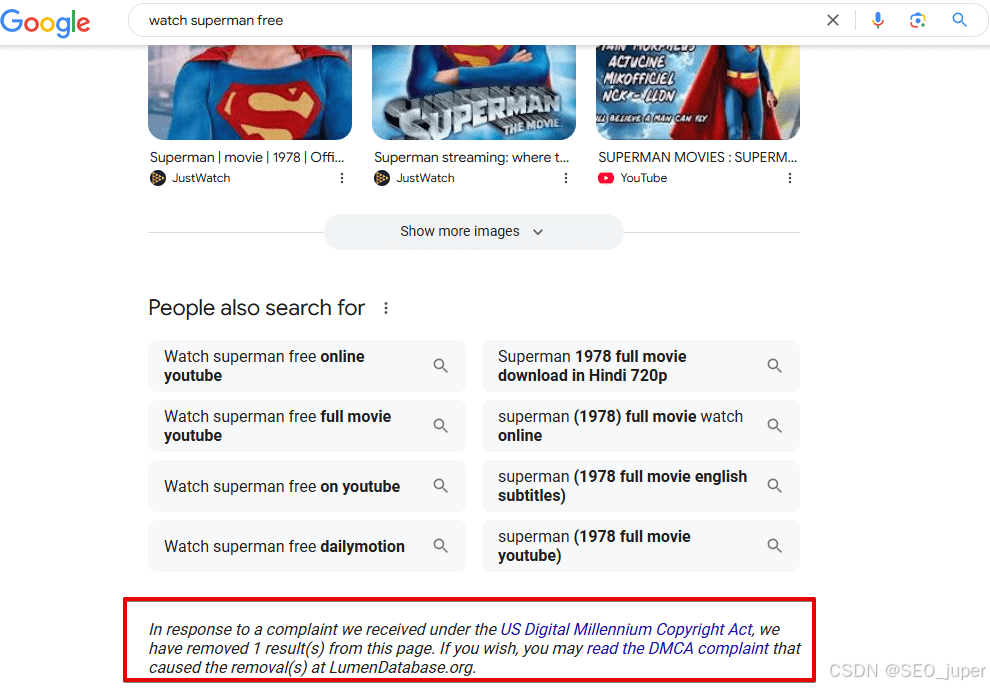
Task: Click magnifier icon beside 1978 full movie youtube)
Action: coord(775,545)
